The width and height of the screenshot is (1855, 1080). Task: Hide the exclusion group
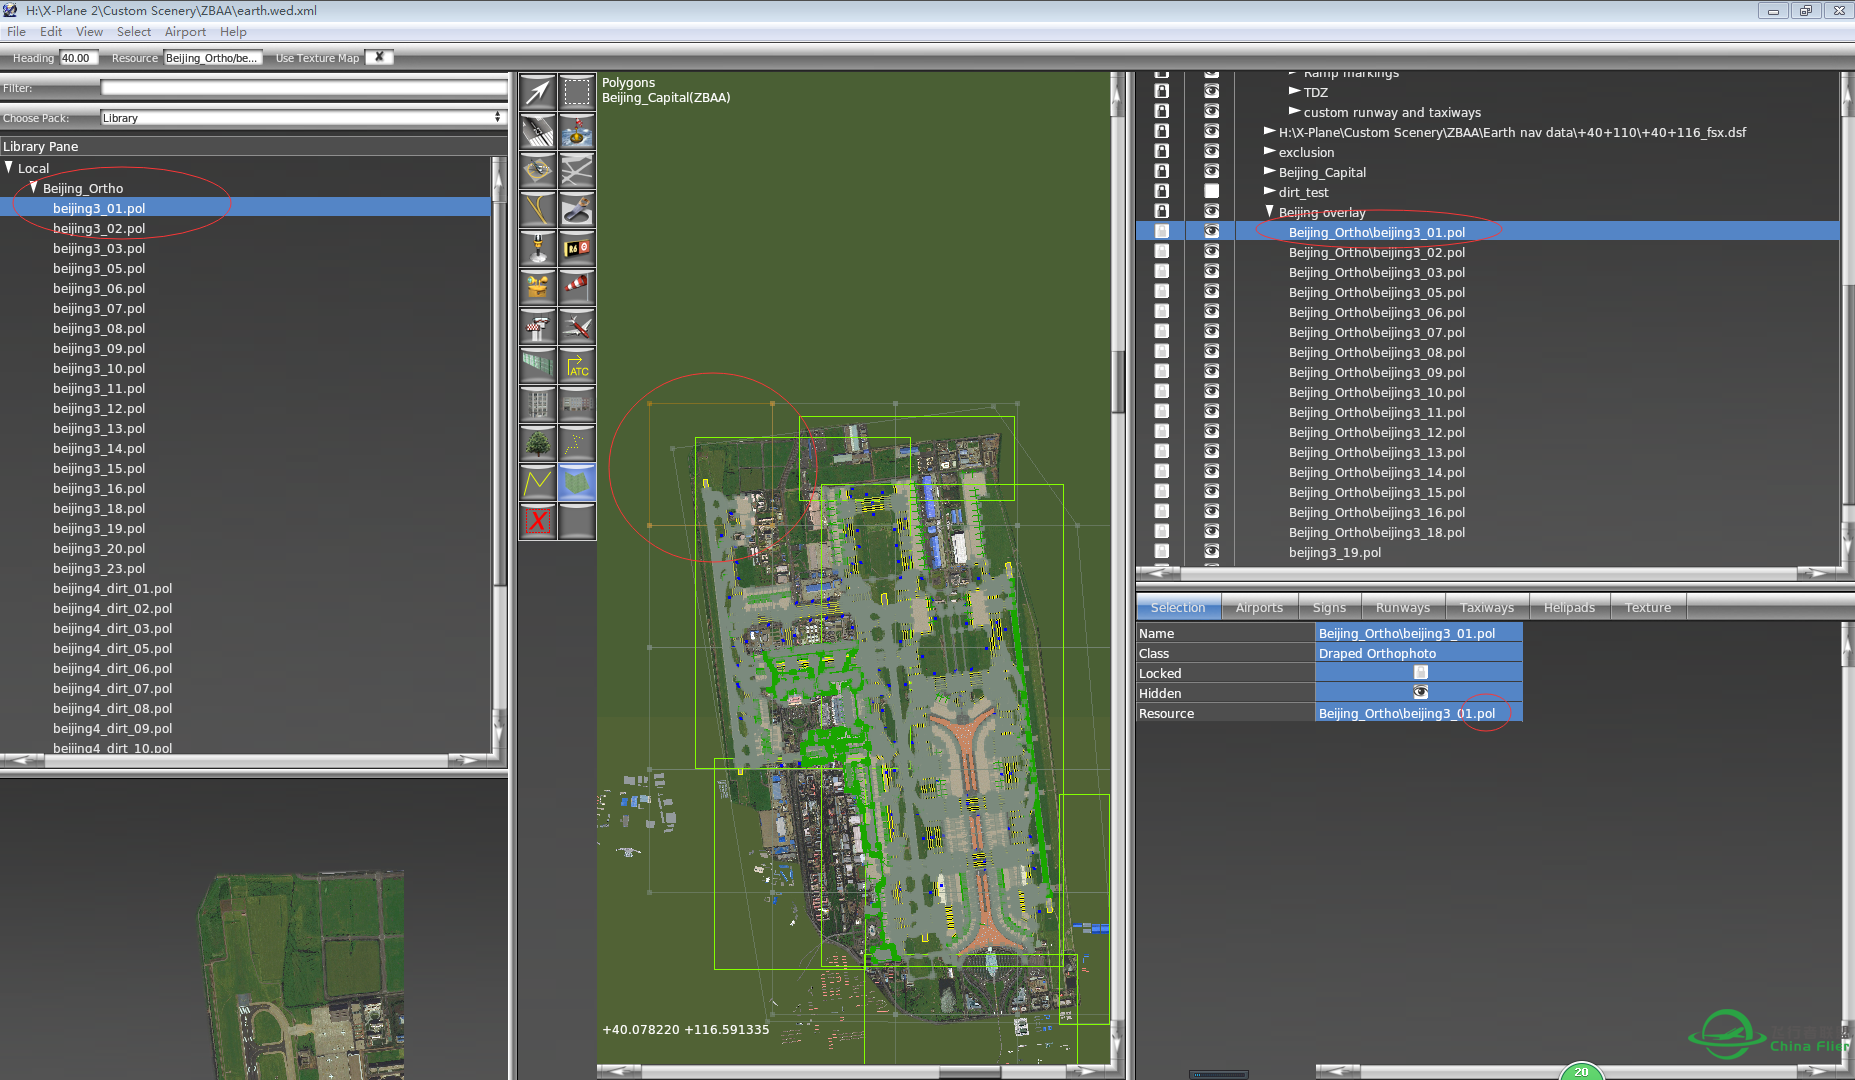(x=1211, y=151)
